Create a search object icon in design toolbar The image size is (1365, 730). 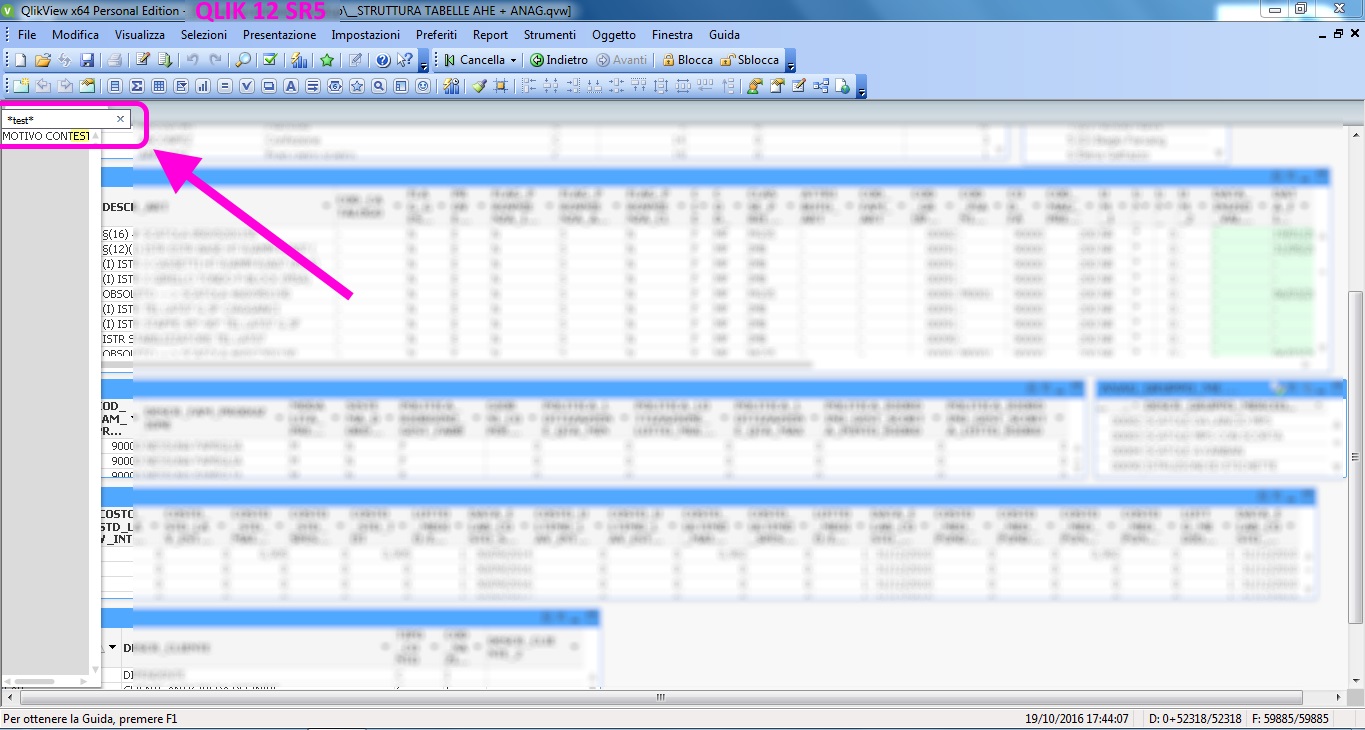coord(378,86)
